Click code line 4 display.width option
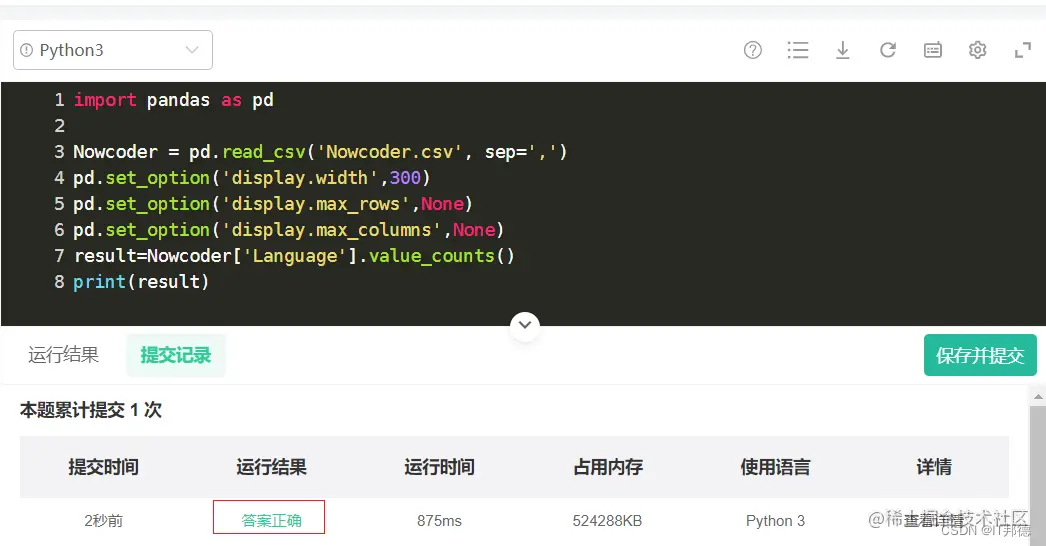 point(251,178)
